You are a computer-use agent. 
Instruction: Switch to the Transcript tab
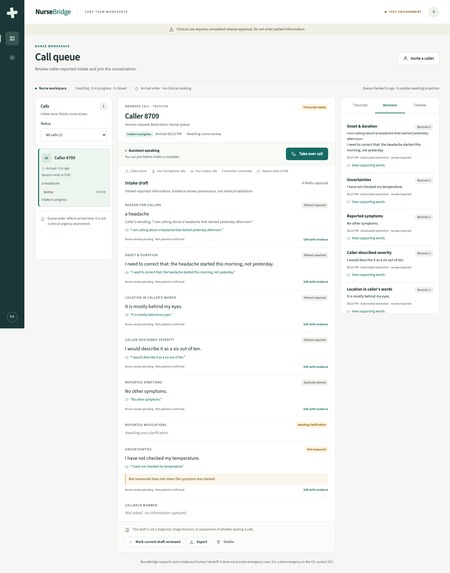[x=360, y=105]
